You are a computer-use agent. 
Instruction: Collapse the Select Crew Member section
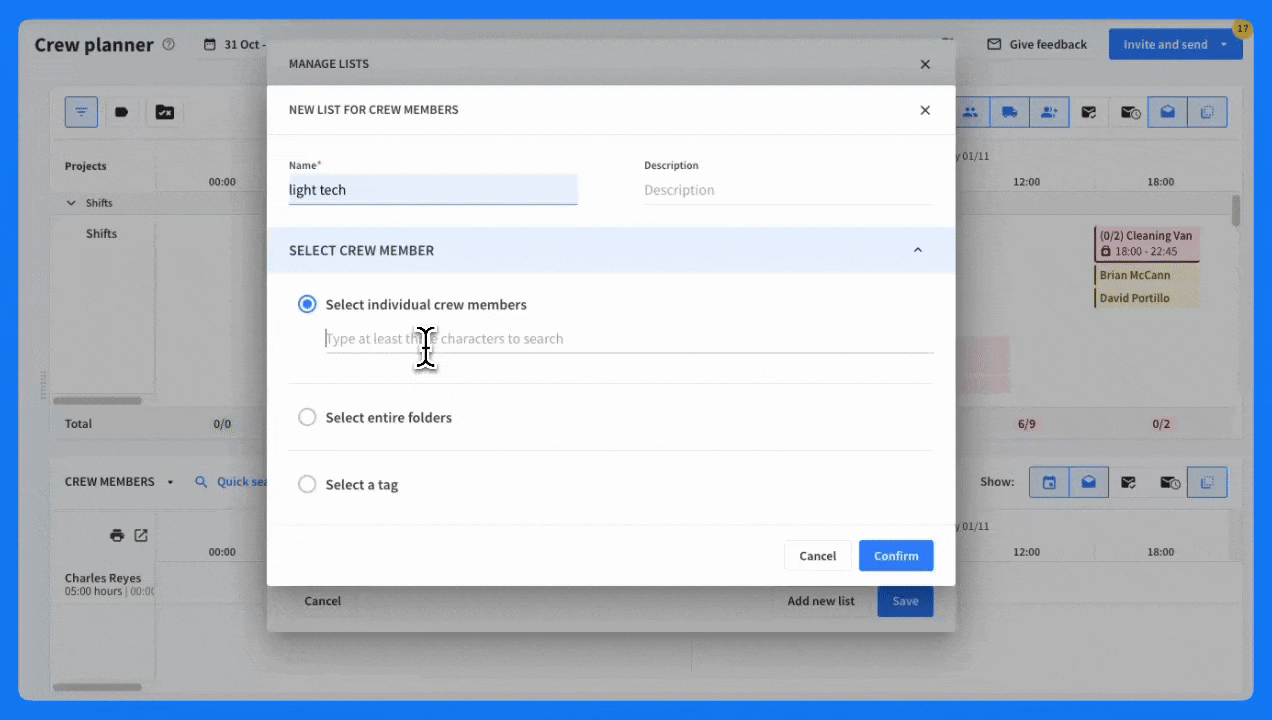[x=917, y=250]
